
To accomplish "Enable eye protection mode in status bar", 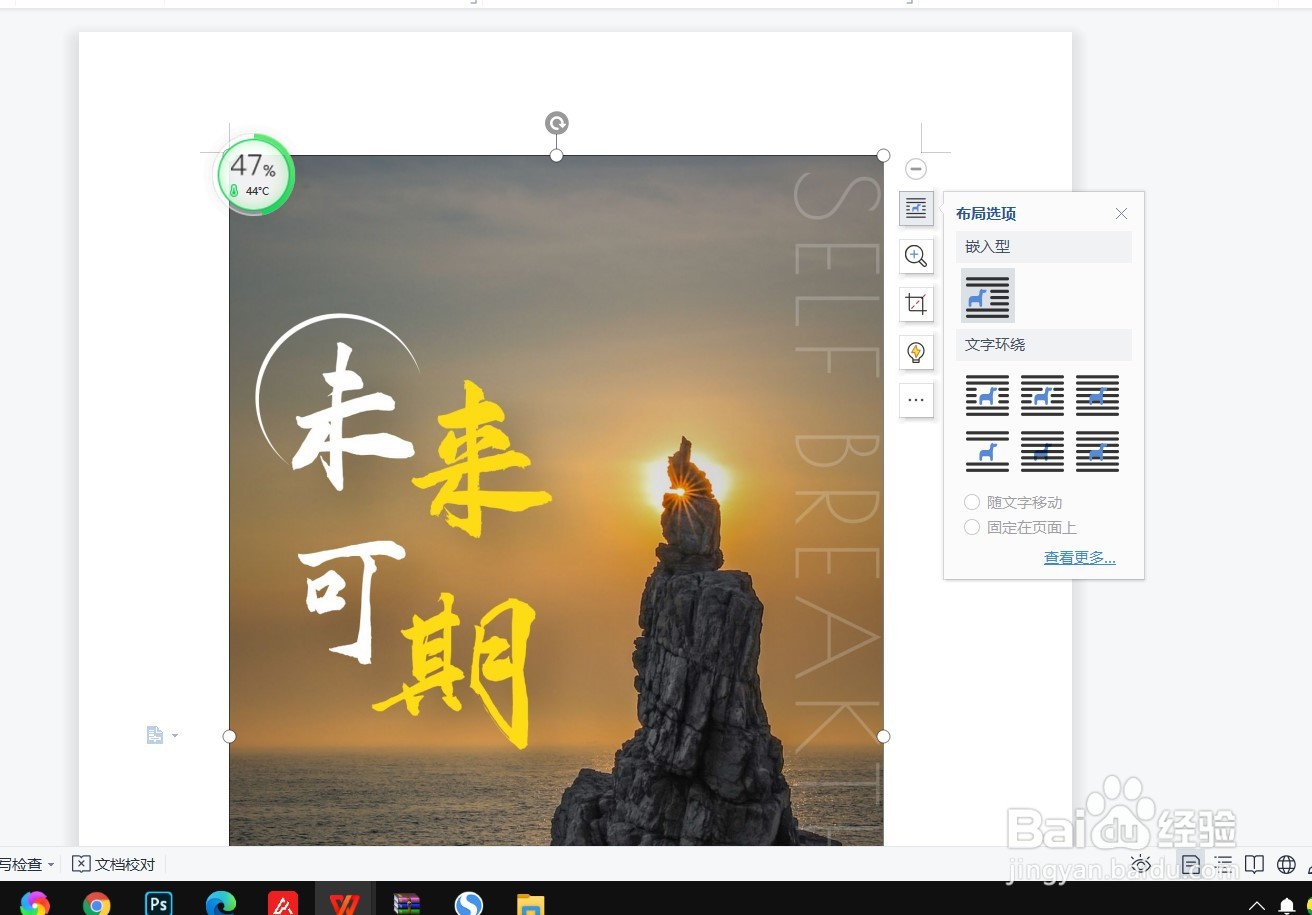I will pos(1140,864).
